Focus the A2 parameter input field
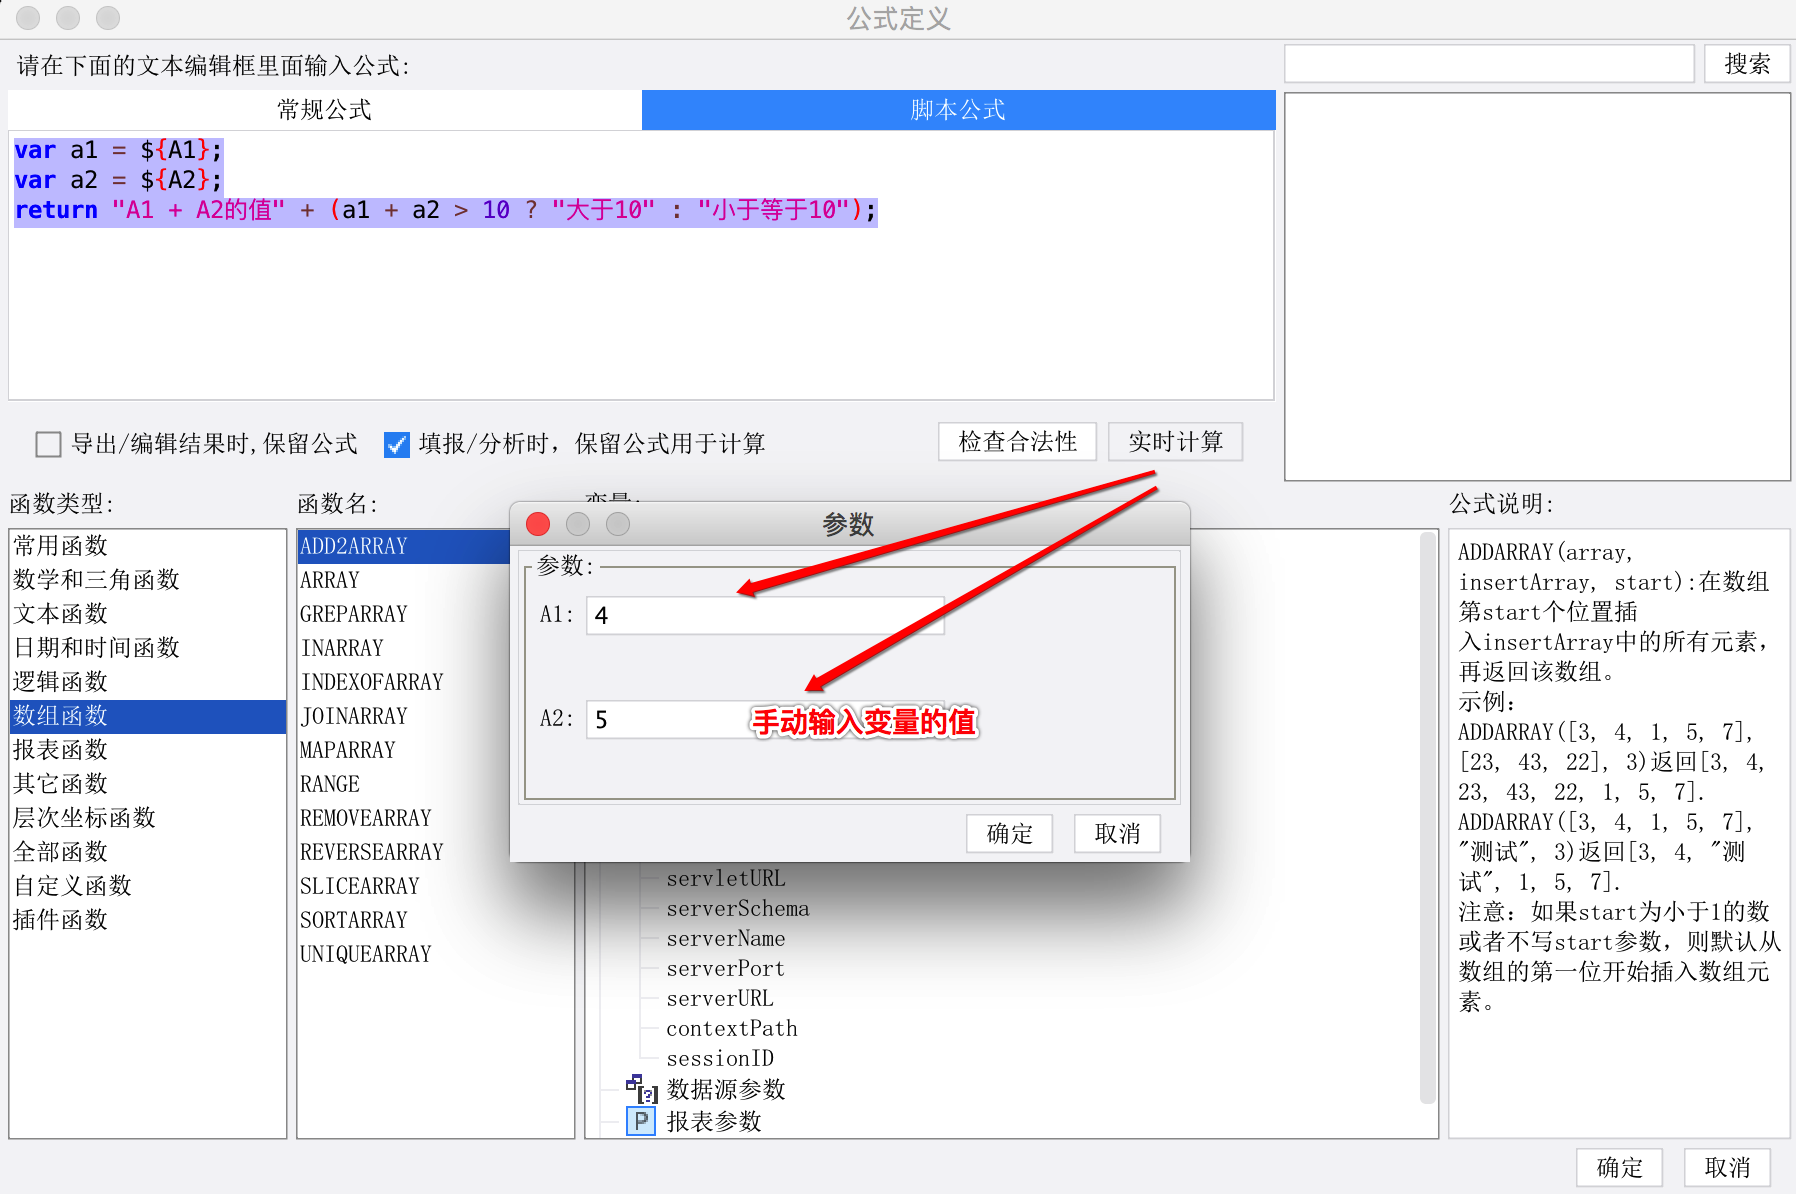The image size is (1796, 1194). coord(765,720)
